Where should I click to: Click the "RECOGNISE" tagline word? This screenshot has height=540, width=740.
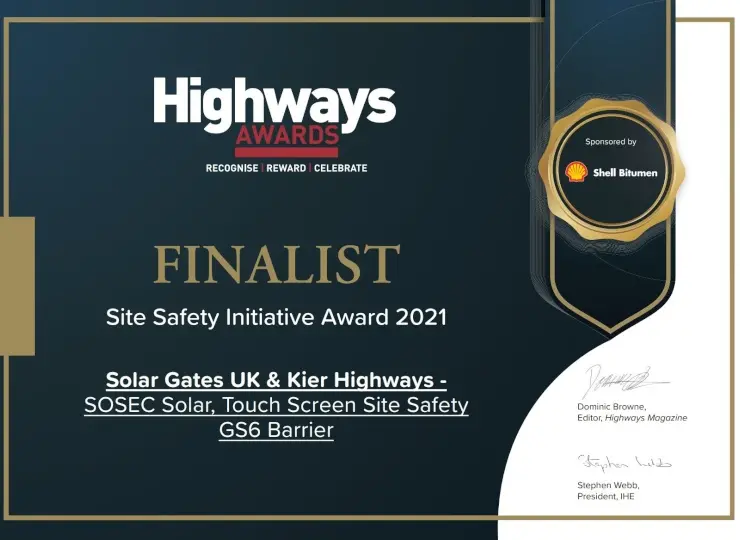(232, 168)
